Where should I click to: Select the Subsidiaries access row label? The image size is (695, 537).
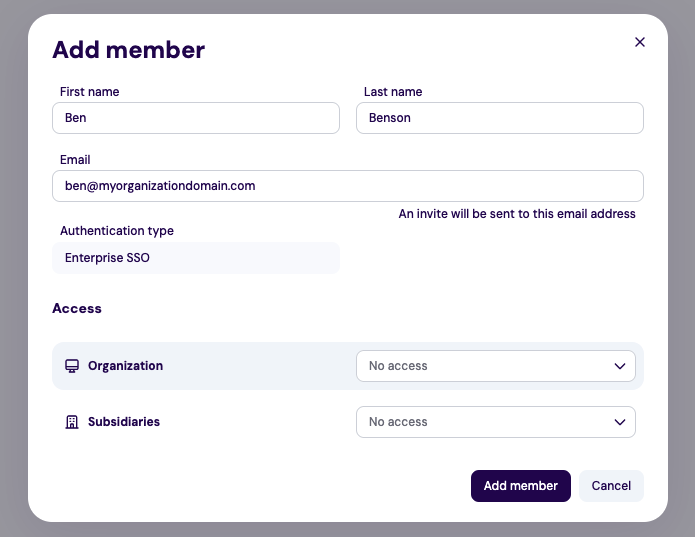coord(123,422)
